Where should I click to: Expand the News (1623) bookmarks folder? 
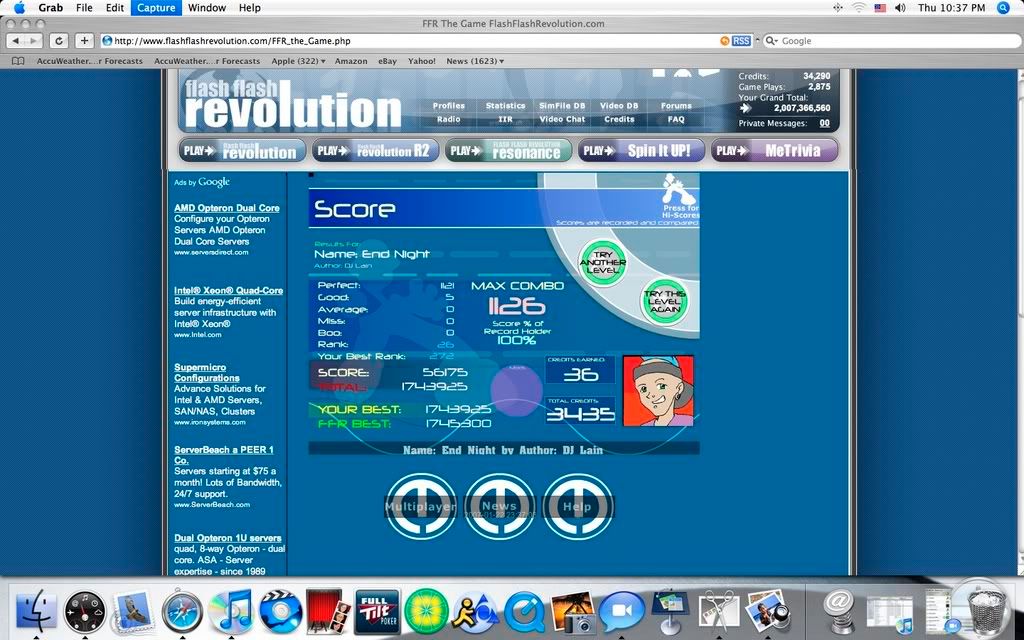tap(475, 61)
